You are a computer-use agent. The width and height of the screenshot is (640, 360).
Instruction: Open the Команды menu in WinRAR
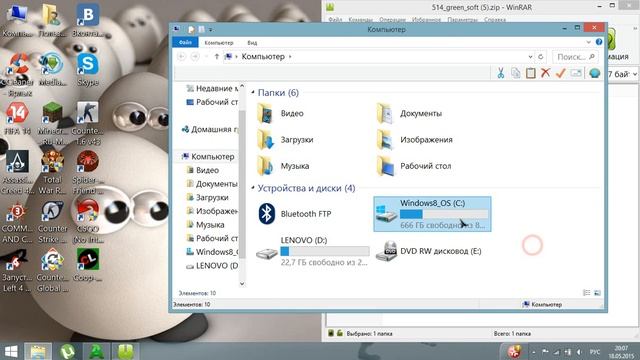[360, 20]
